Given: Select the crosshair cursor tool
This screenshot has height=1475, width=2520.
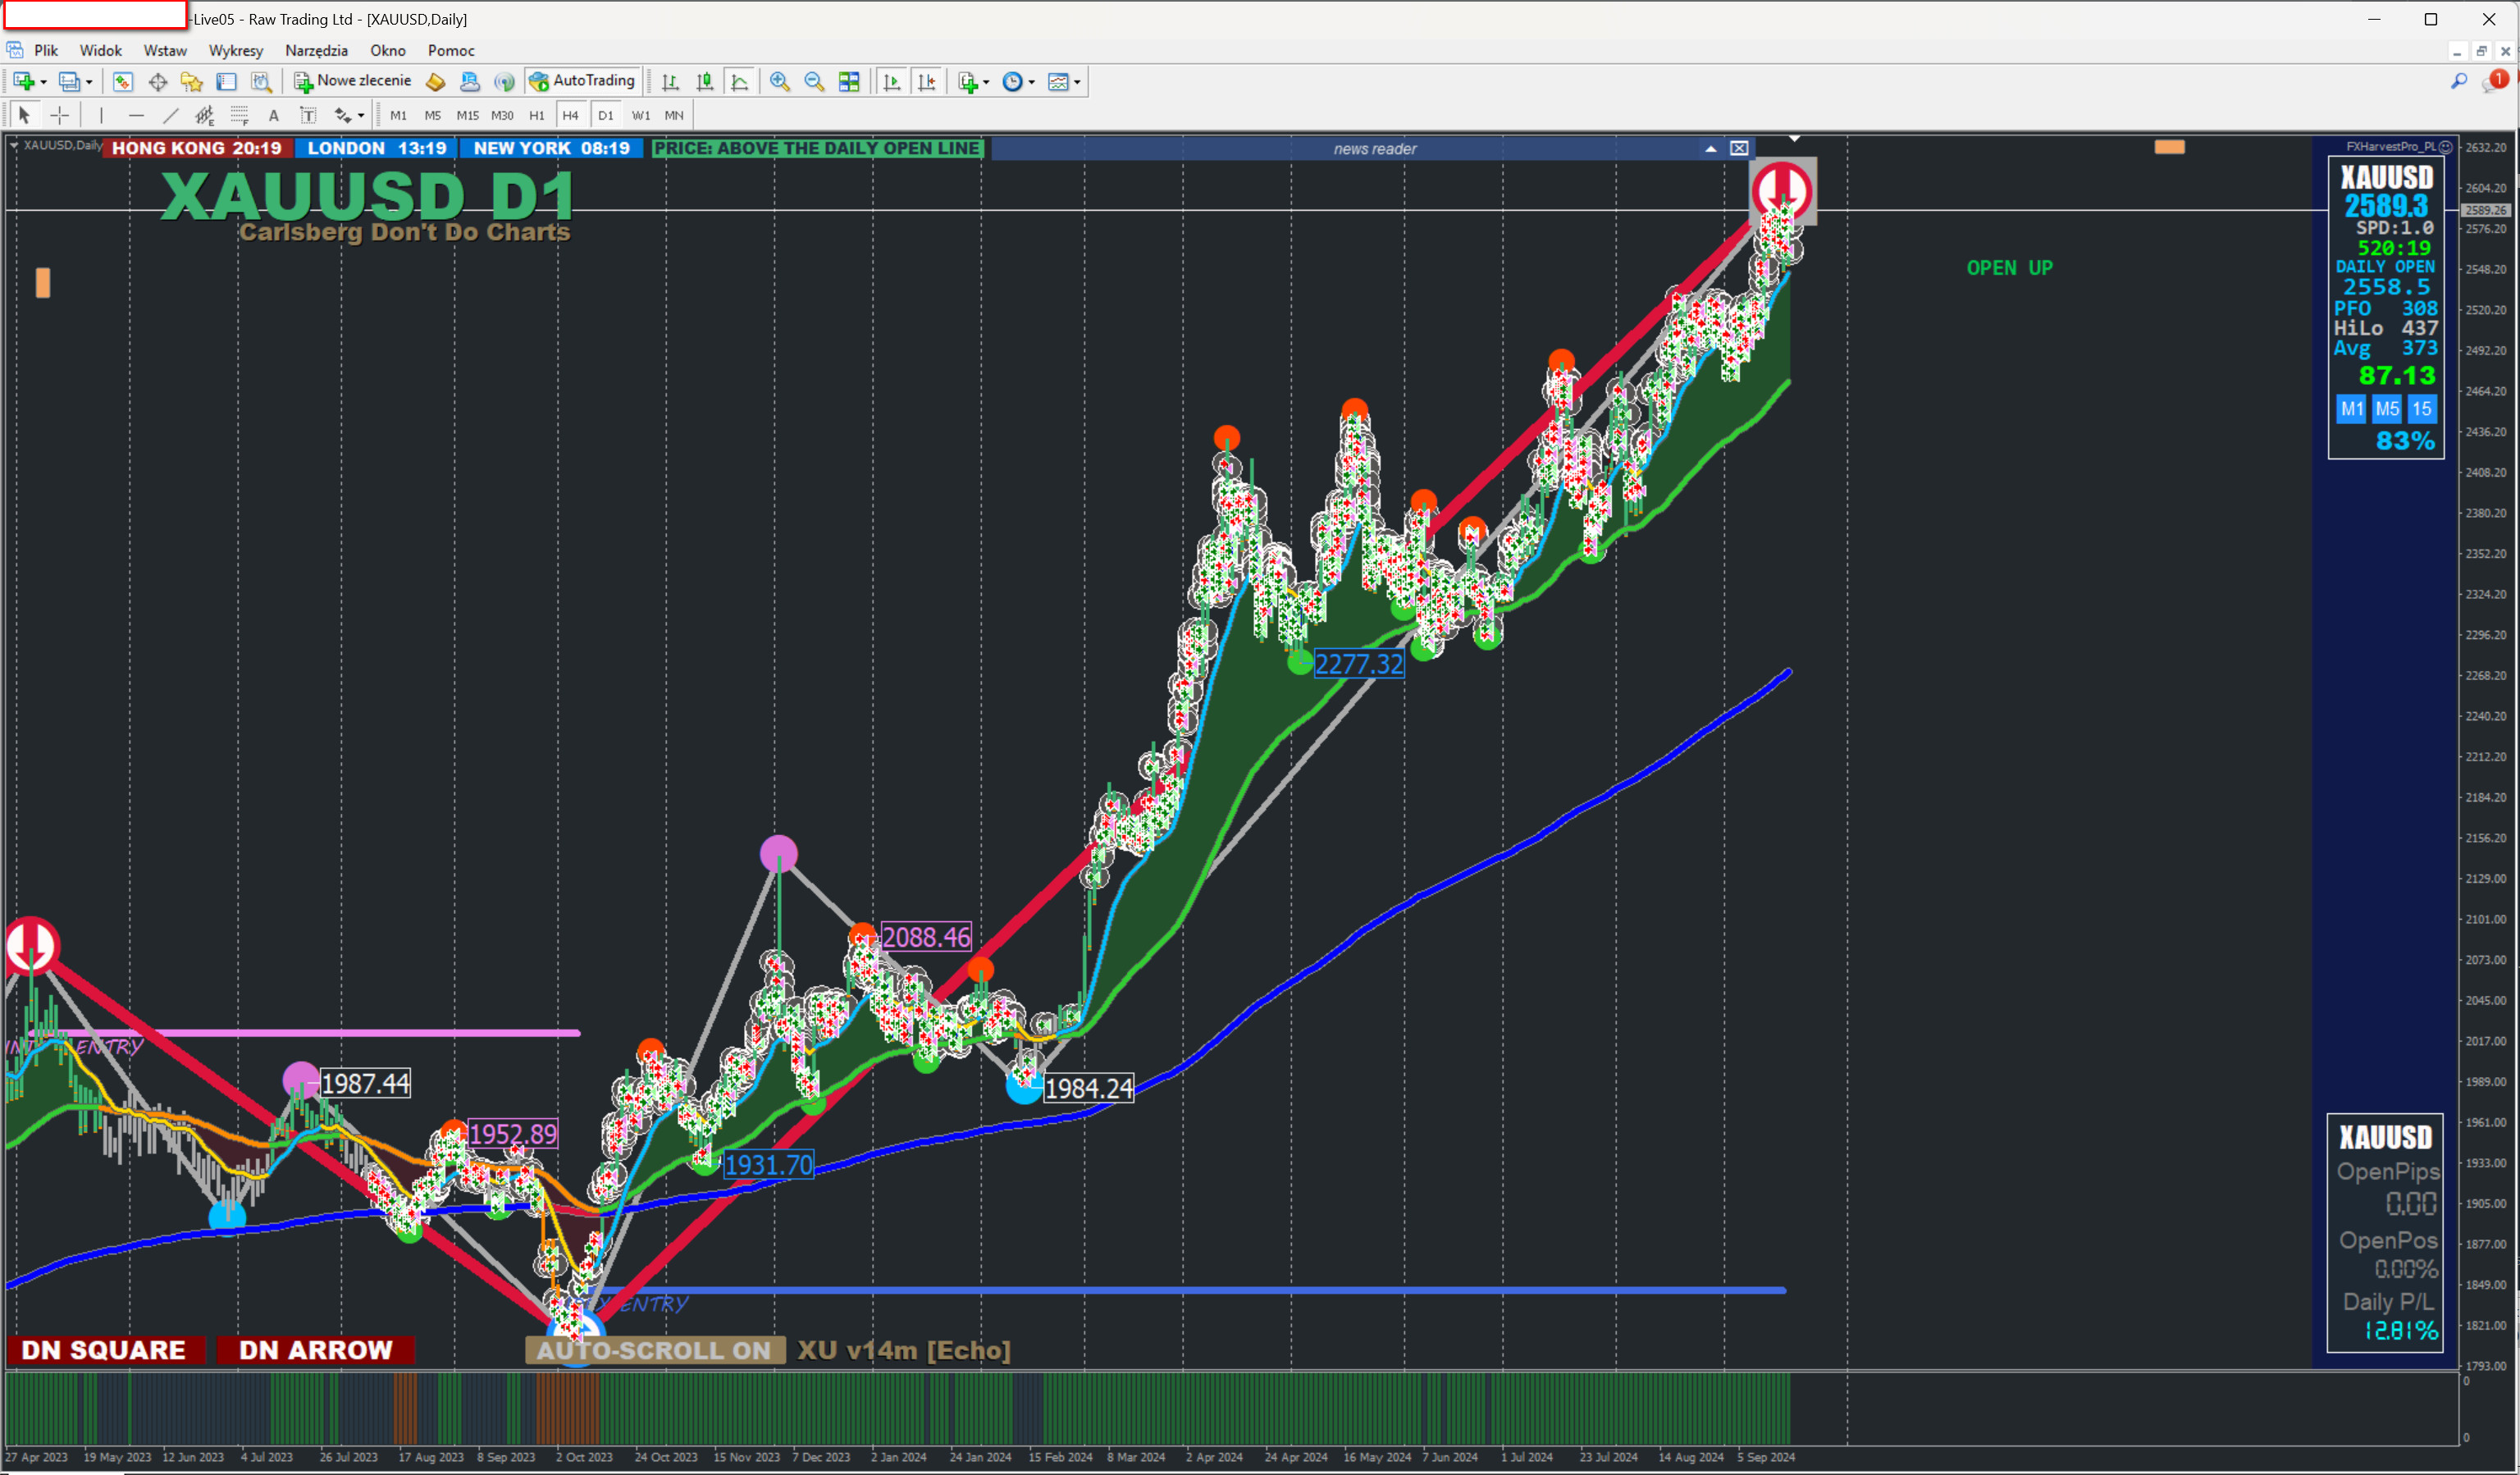Looking at the screenshot, I should (x=60, y=116).
